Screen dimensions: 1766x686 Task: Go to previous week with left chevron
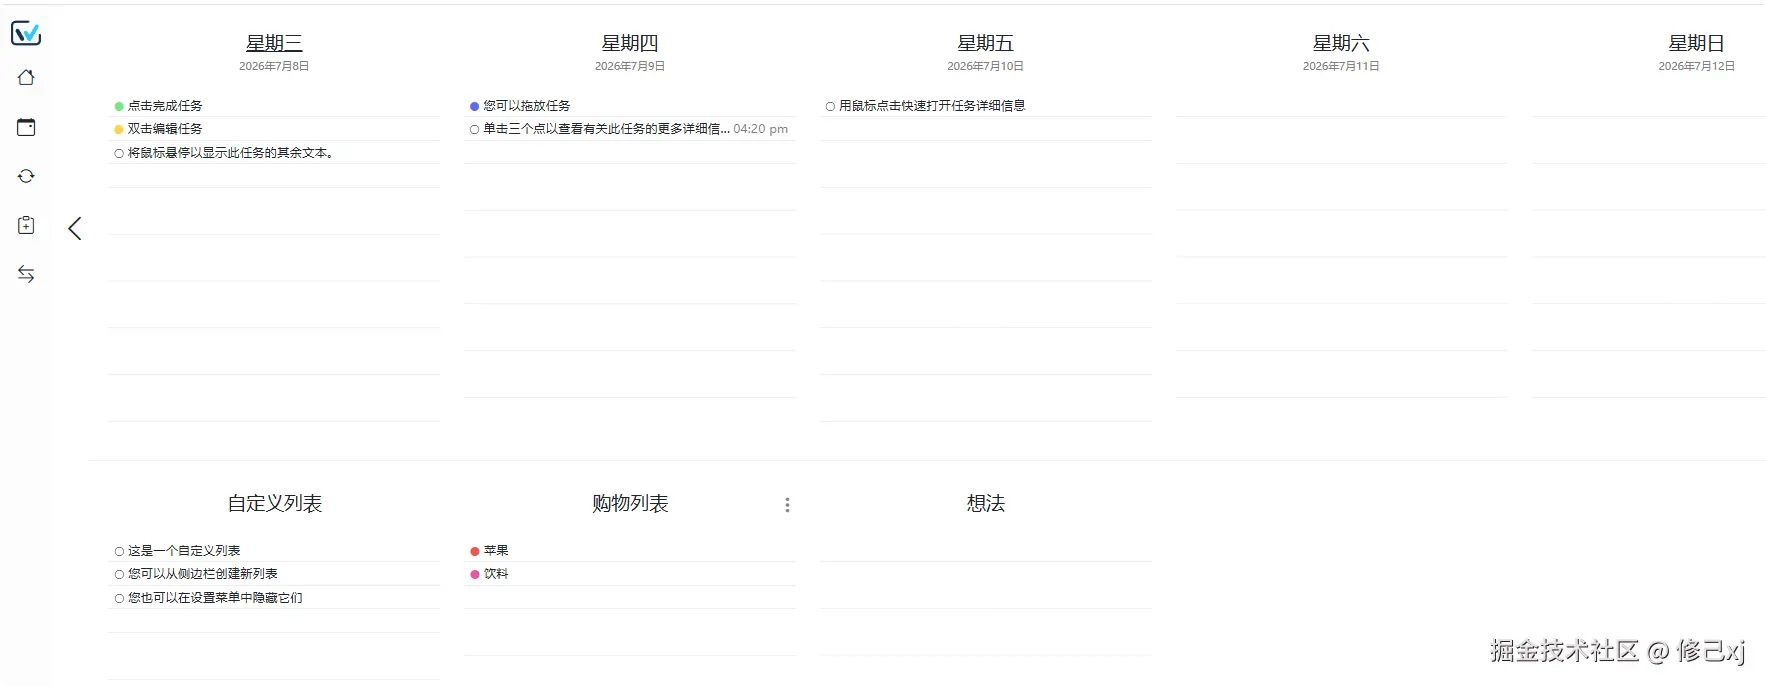(75, 228)
